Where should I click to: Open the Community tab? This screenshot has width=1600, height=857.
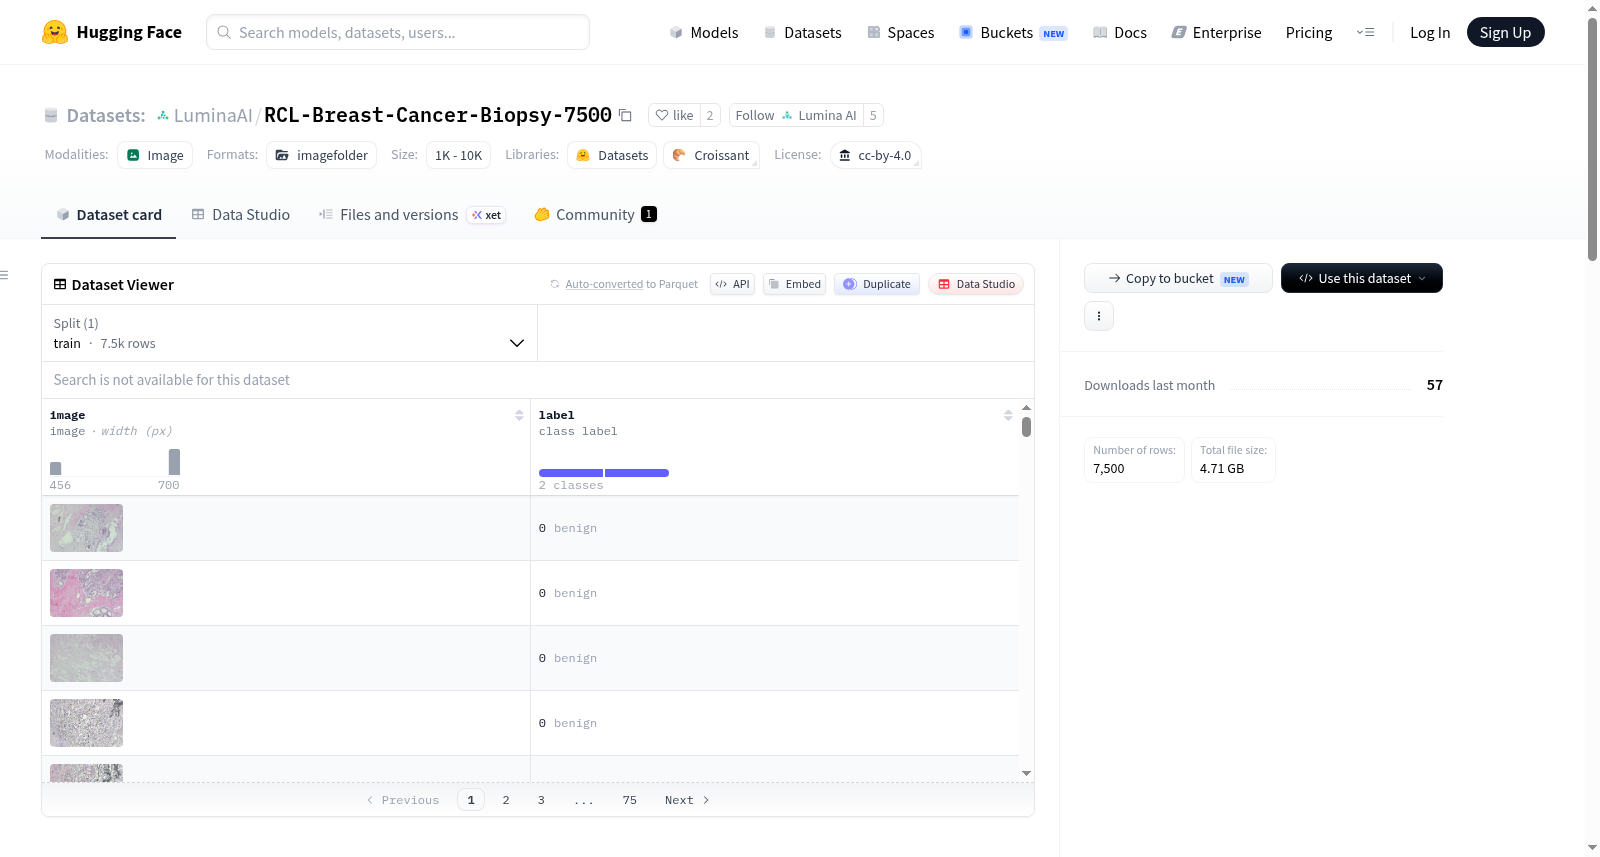pos(596,214)
